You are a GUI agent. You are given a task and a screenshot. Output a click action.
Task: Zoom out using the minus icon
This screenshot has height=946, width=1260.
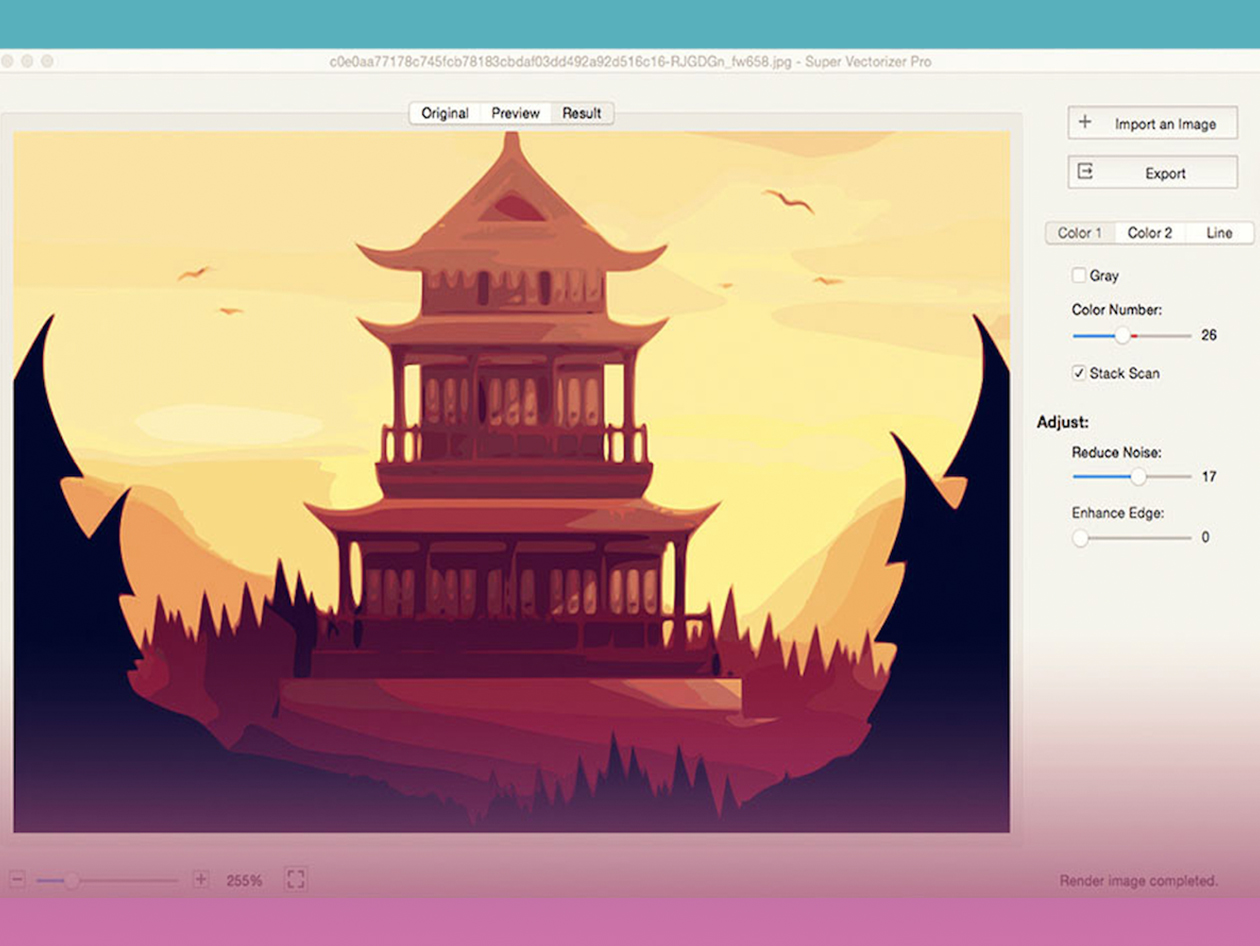click(x=16, y=880)
